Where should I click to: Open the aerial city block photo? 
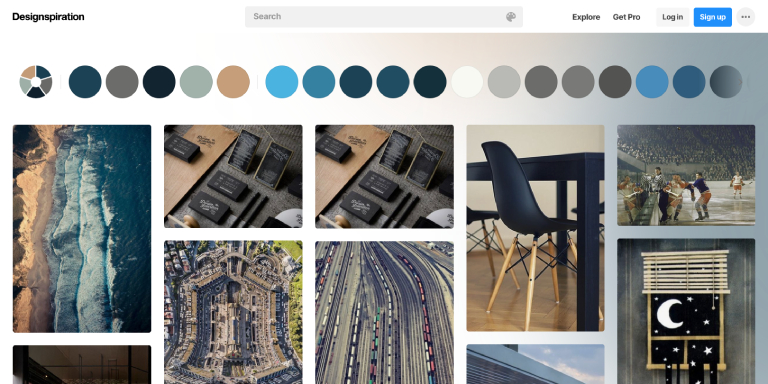click(233, 312)
